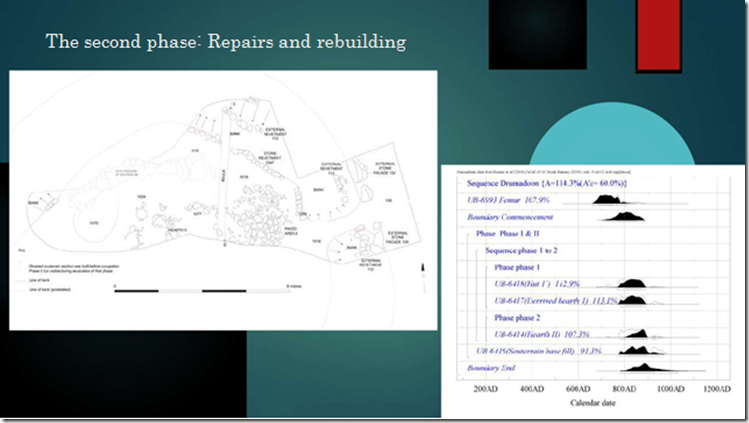The image size is (749, 423).
Task: Click the black-and-white scale bar on plan
Action: [x=202, y=290]
